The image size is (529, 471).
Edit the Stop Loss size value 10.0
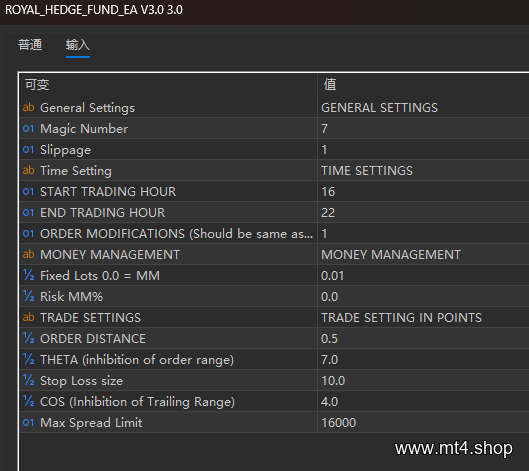click(423, 381)
